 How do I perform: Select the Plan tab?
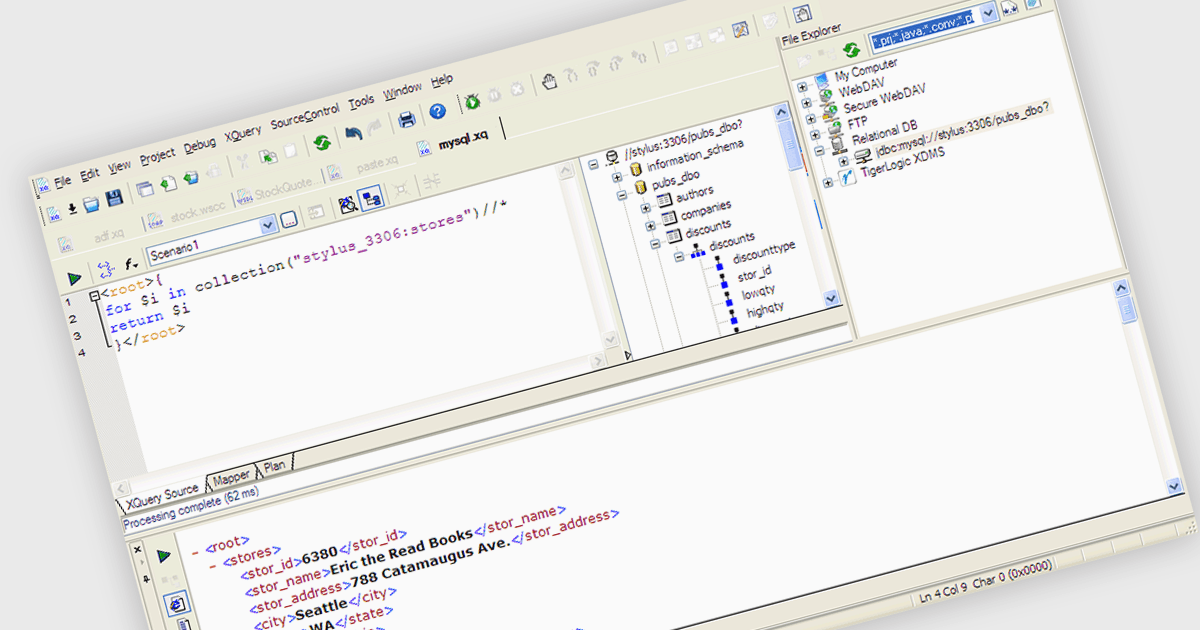[273, 466]
